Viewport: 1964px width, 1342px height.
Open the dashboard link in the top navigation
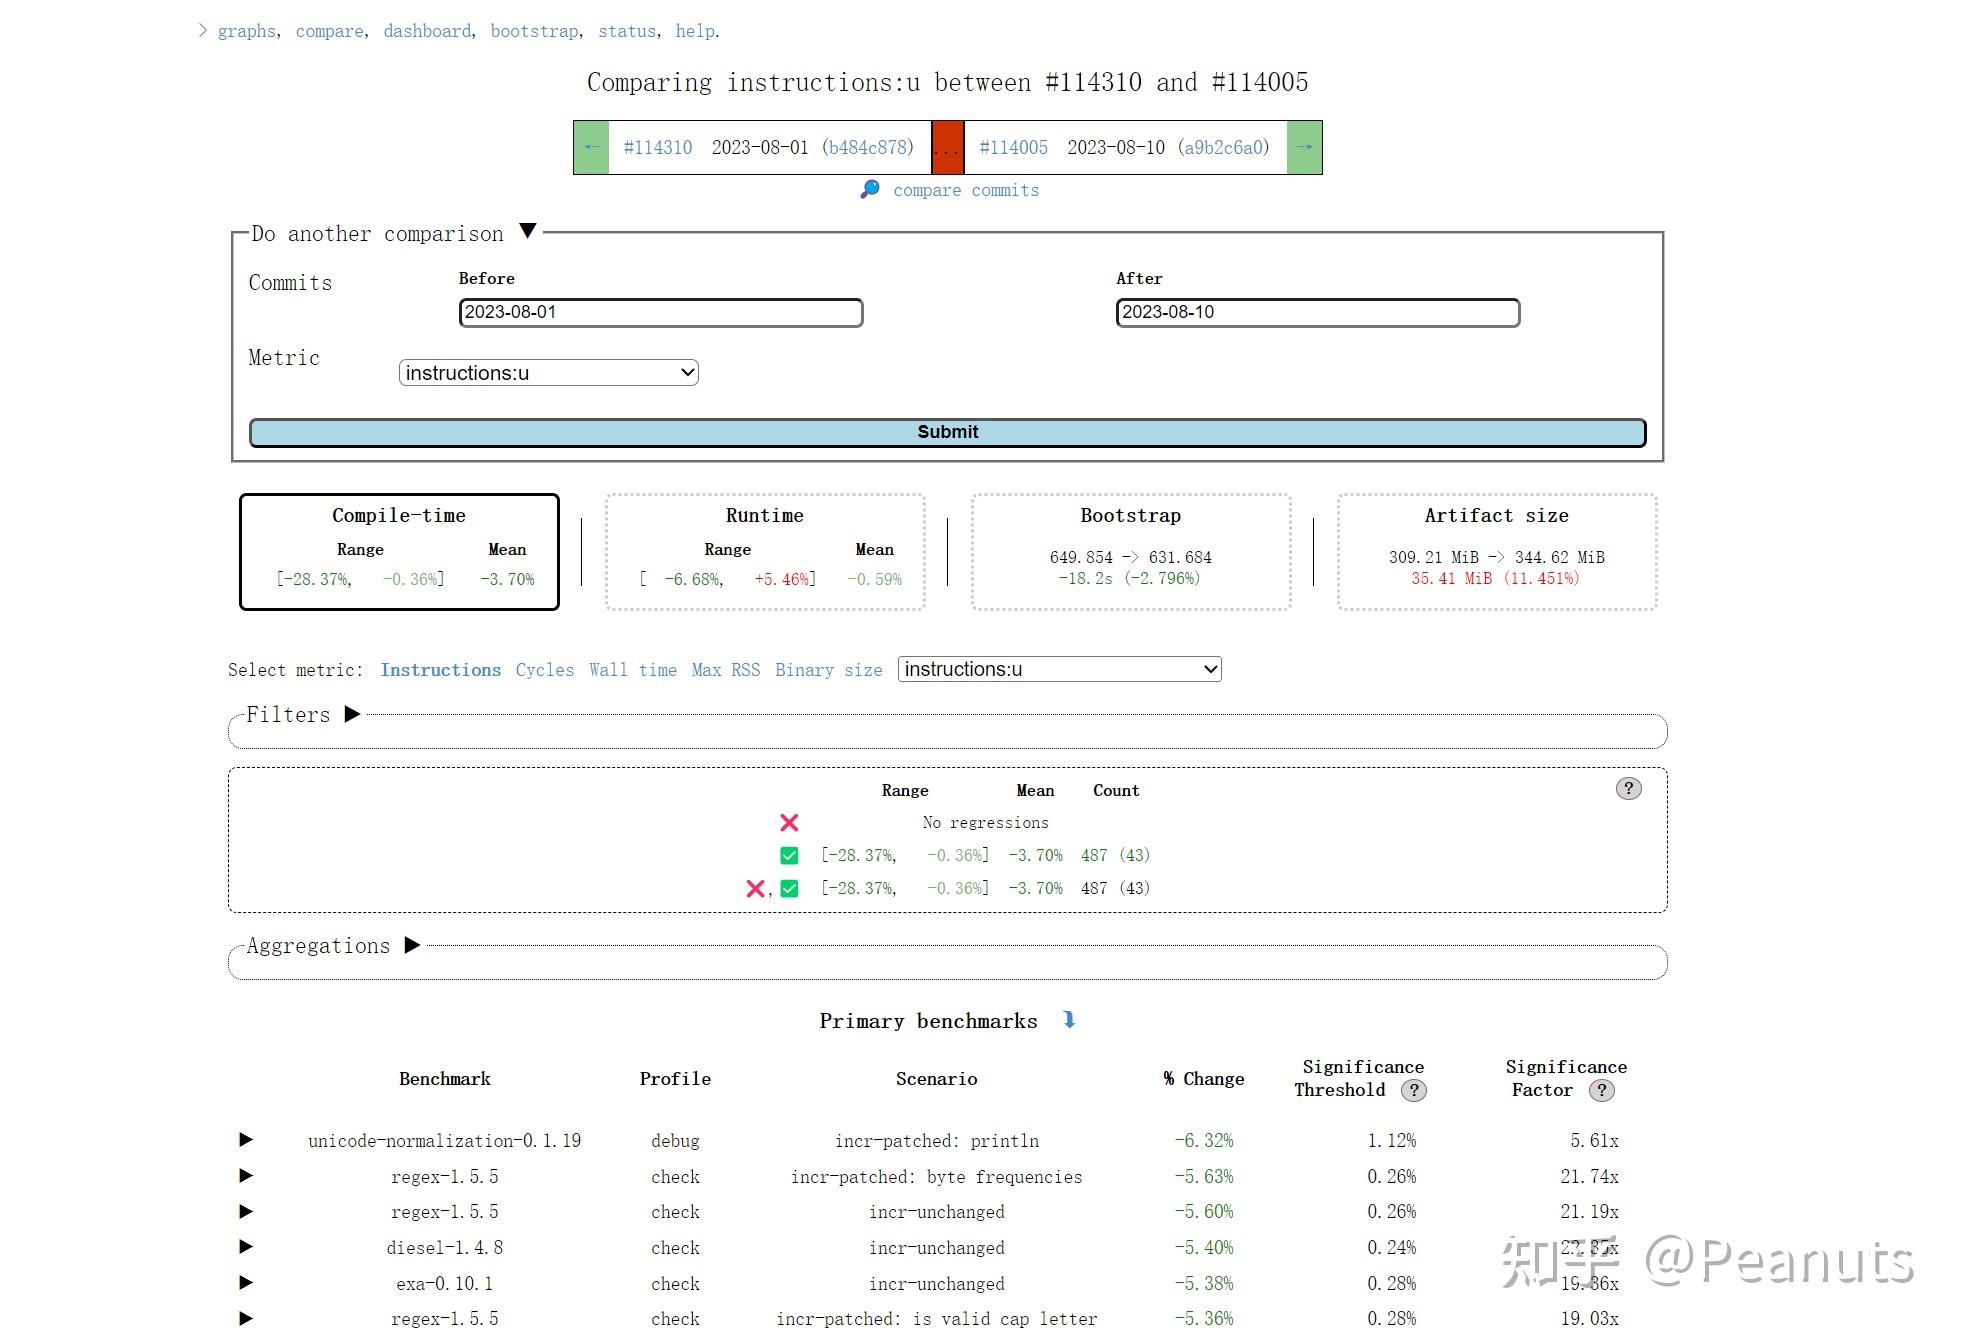(x=426, y=31)
